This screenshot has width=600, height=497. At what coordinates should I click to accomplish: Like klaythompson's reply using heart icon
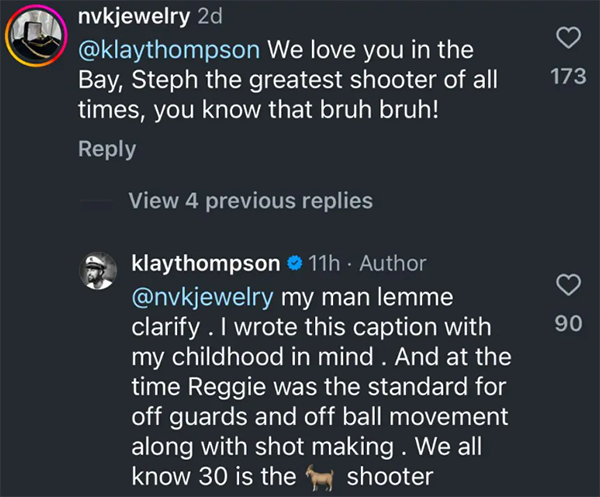(568, 287)
